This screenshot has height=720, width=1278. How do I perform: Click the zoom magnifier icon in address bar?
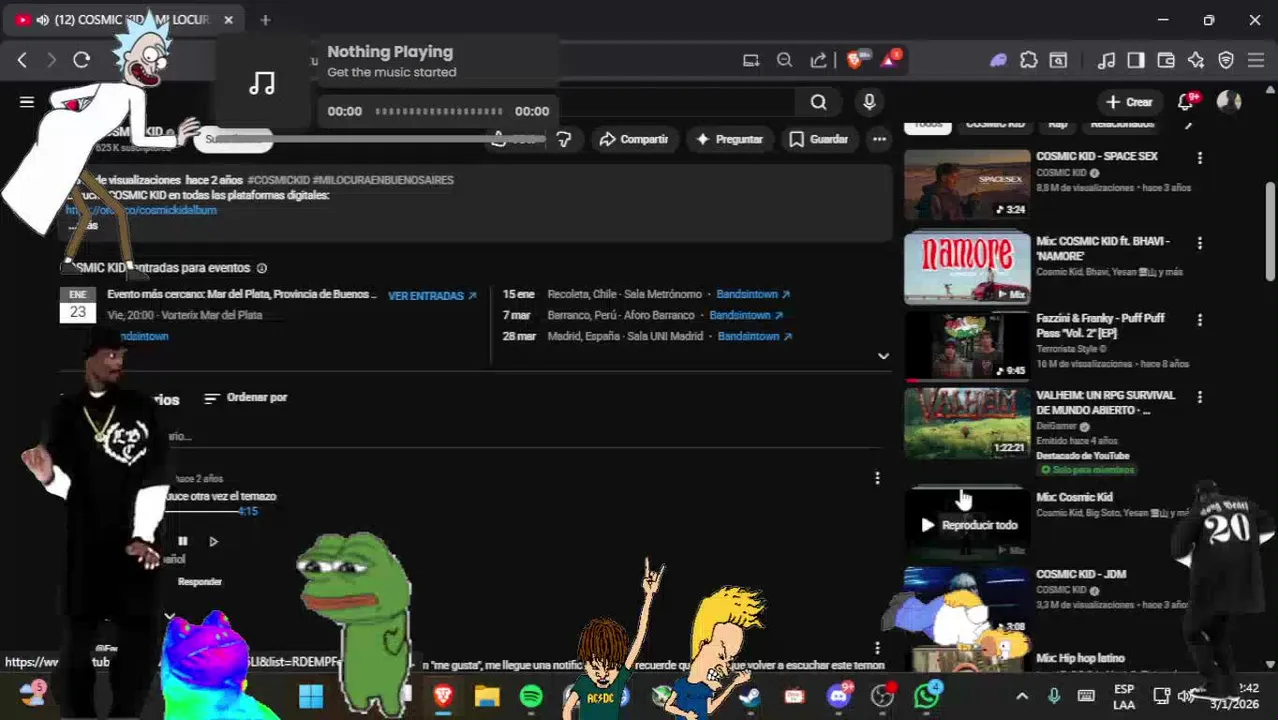(785, 60)
